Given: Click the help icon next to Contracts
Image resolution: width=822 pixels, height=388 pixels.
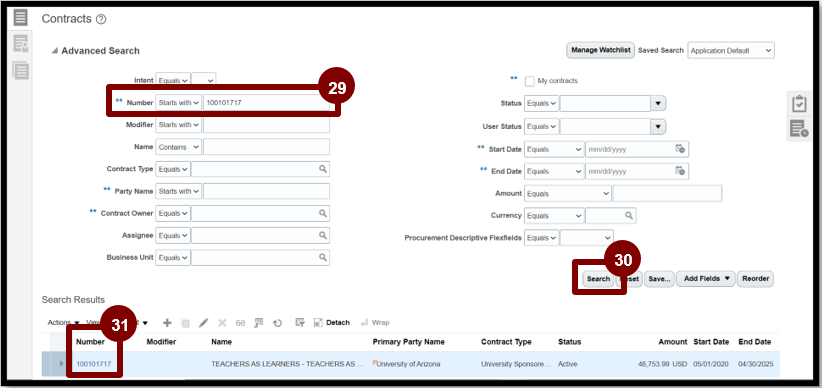Looking at the screenshot, I should pos(101,19).
